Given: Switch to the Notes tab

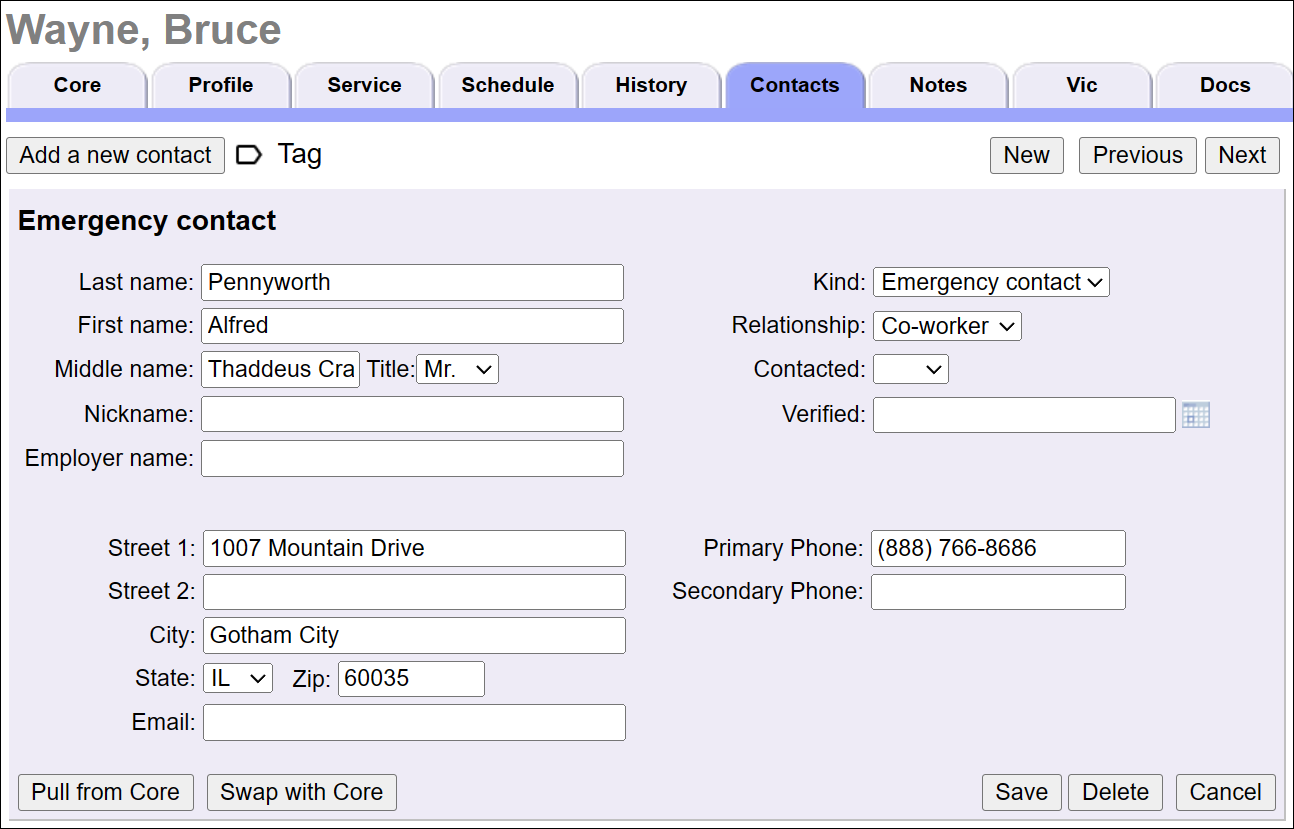Looking at the screenshot, I should pos(937,85).
